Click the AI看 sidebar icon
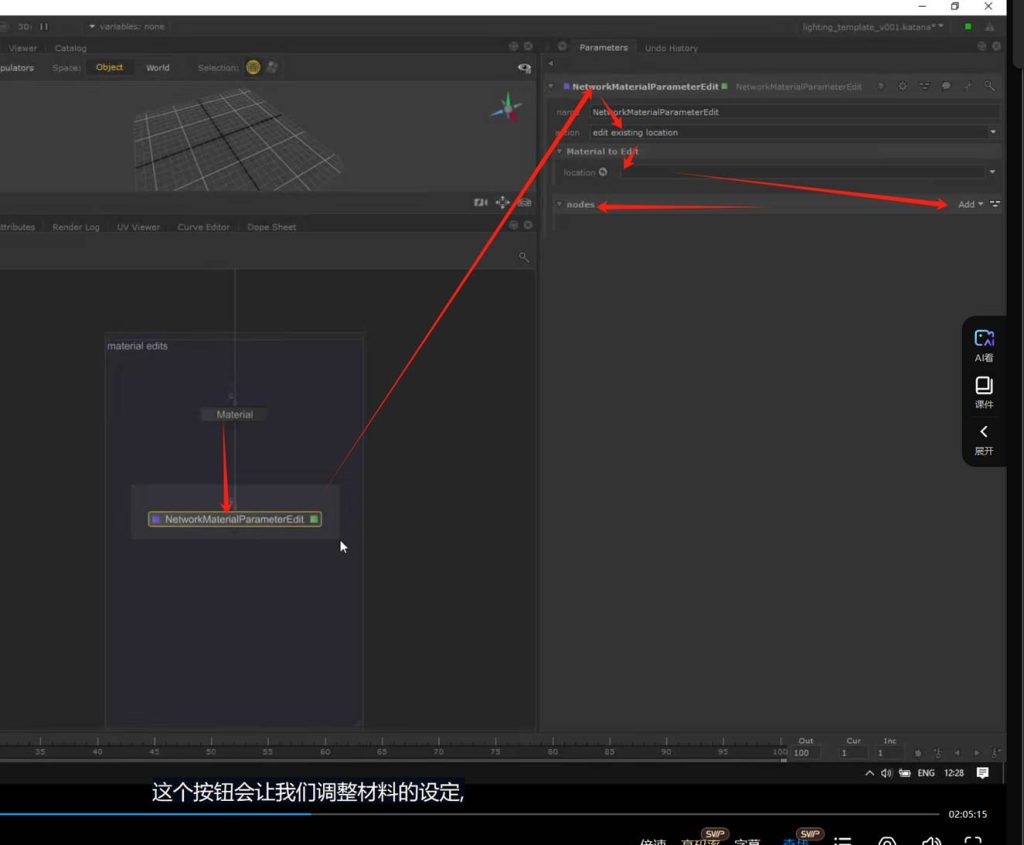The image size is (1024, 845). [984, 345]
